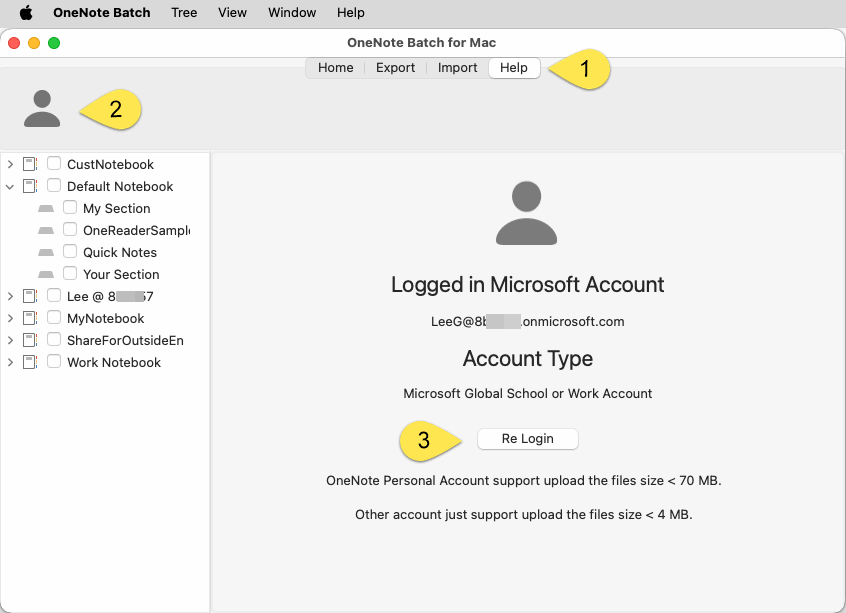Click the large account avatar above Logged in Microsoft Account
Image resolution: width=846 pixels, height=613 pixels.
[x=527, y=212]
